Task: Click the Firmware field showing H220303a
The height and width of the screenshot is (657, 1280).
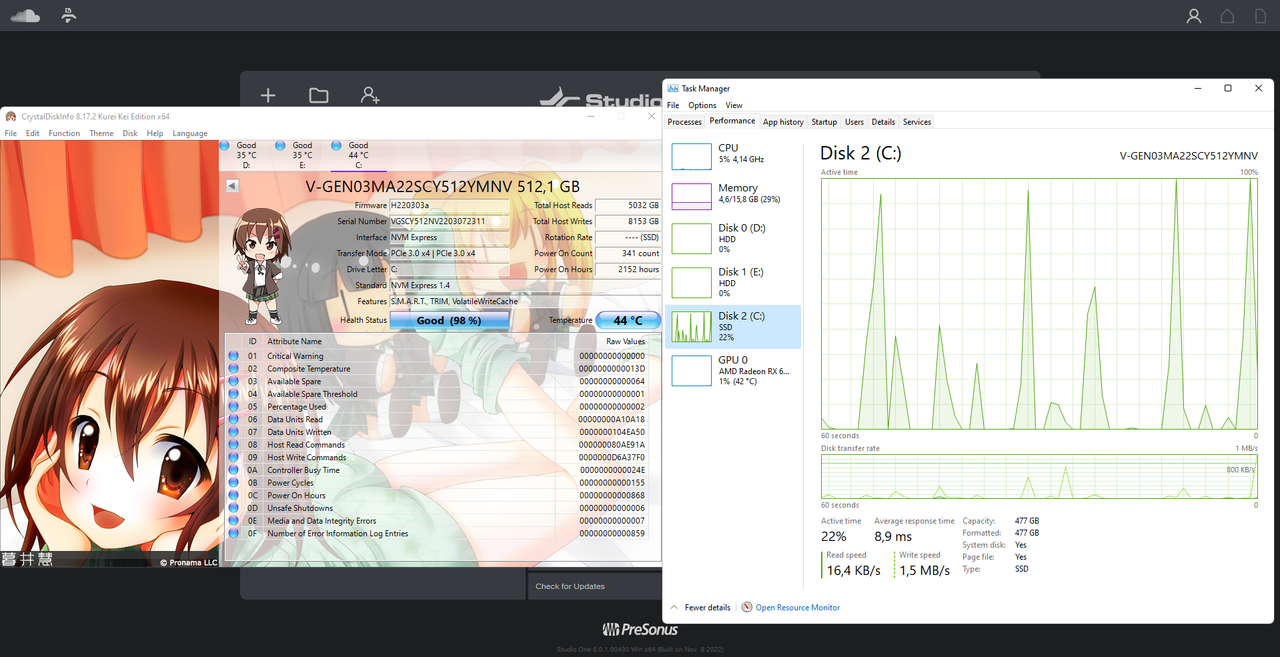Action: (449, 205)
